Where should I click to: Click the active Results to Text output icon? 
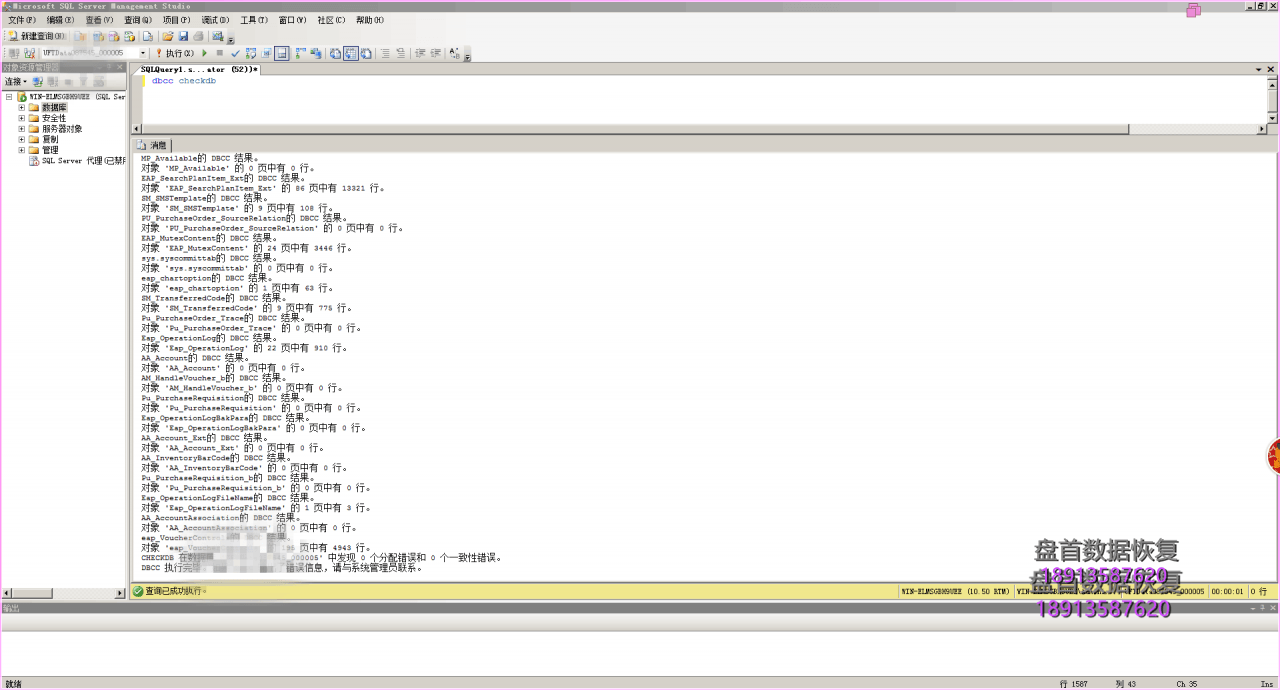pyautogui.click(x=351, y=53)
